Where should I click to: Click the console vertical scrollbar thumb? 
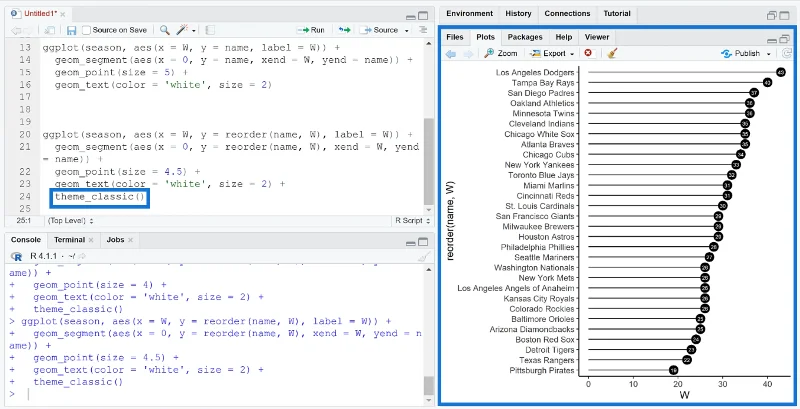click(429, 384)
